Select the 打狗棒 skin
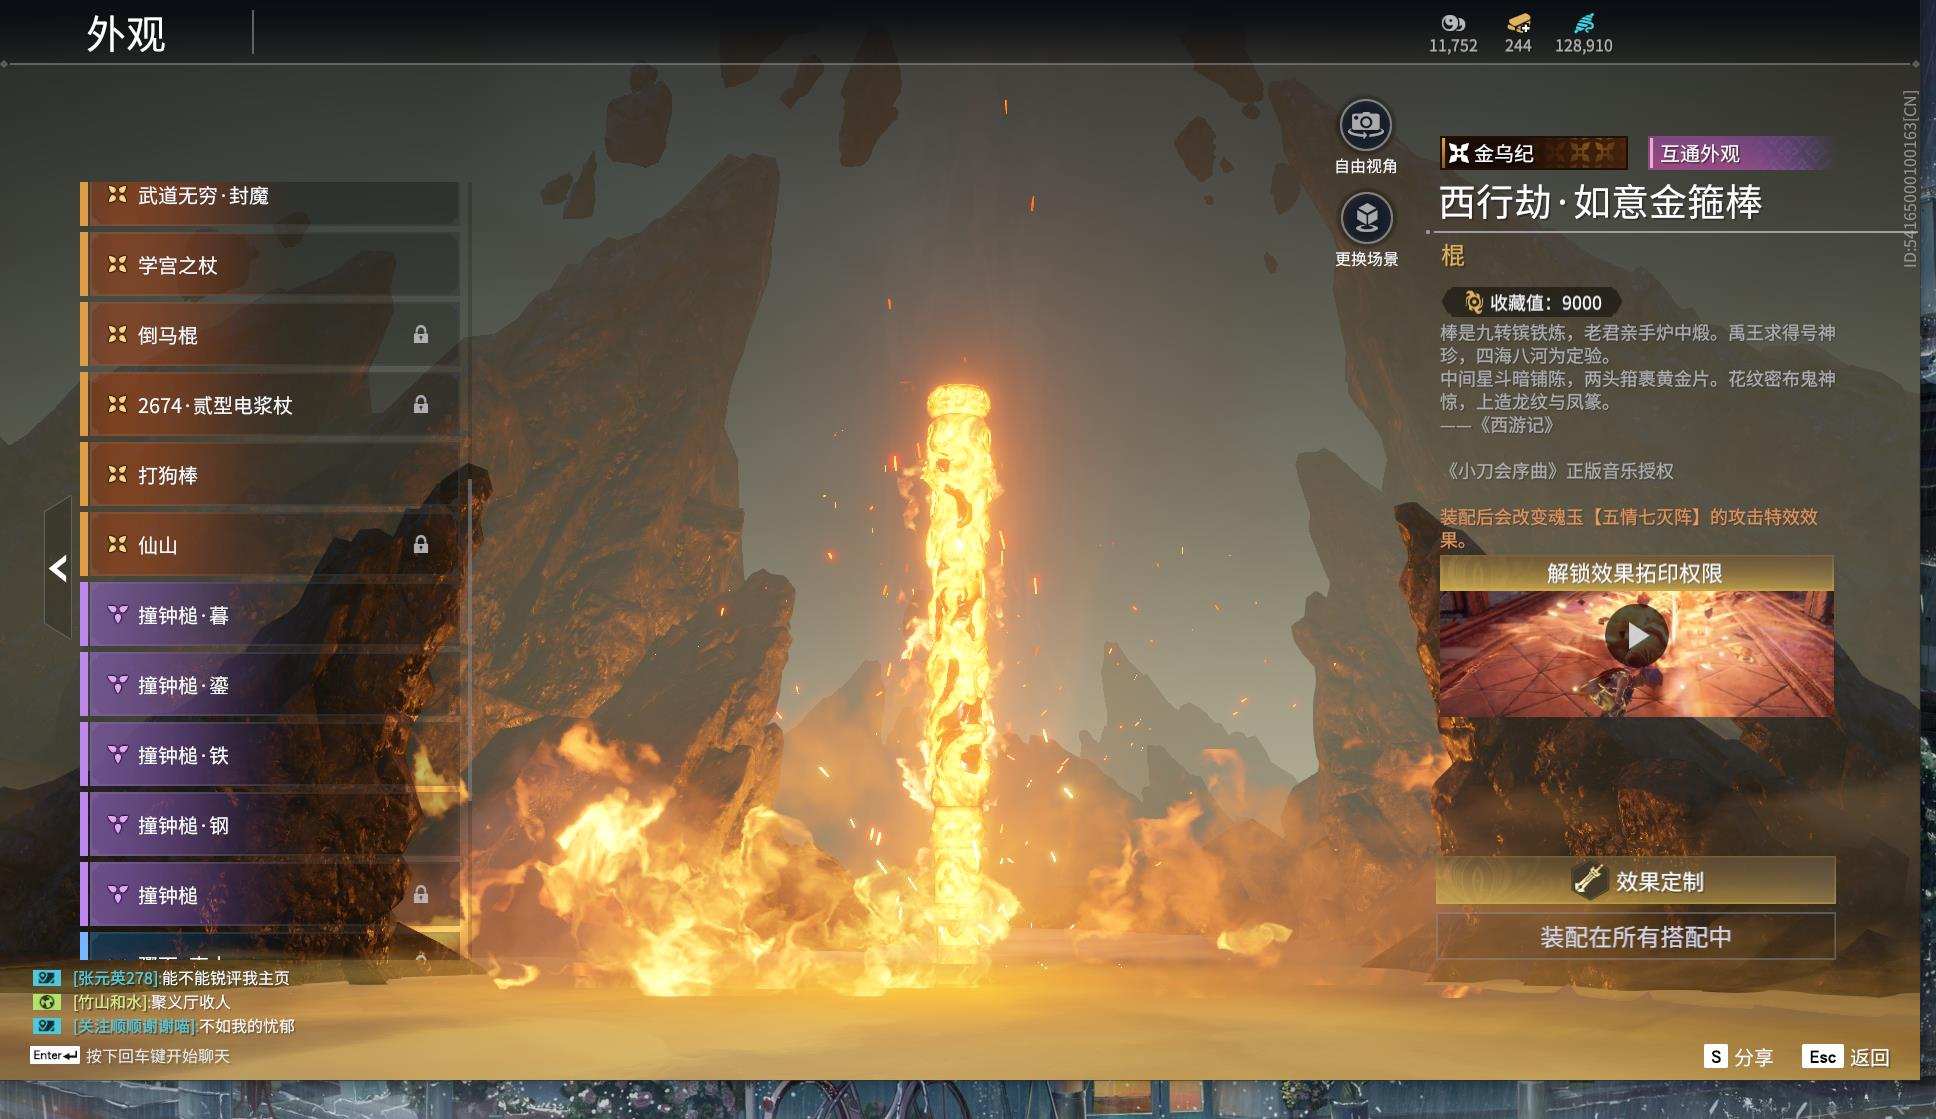Viewport: 1936px width, 1119px height. coord(270,475)
